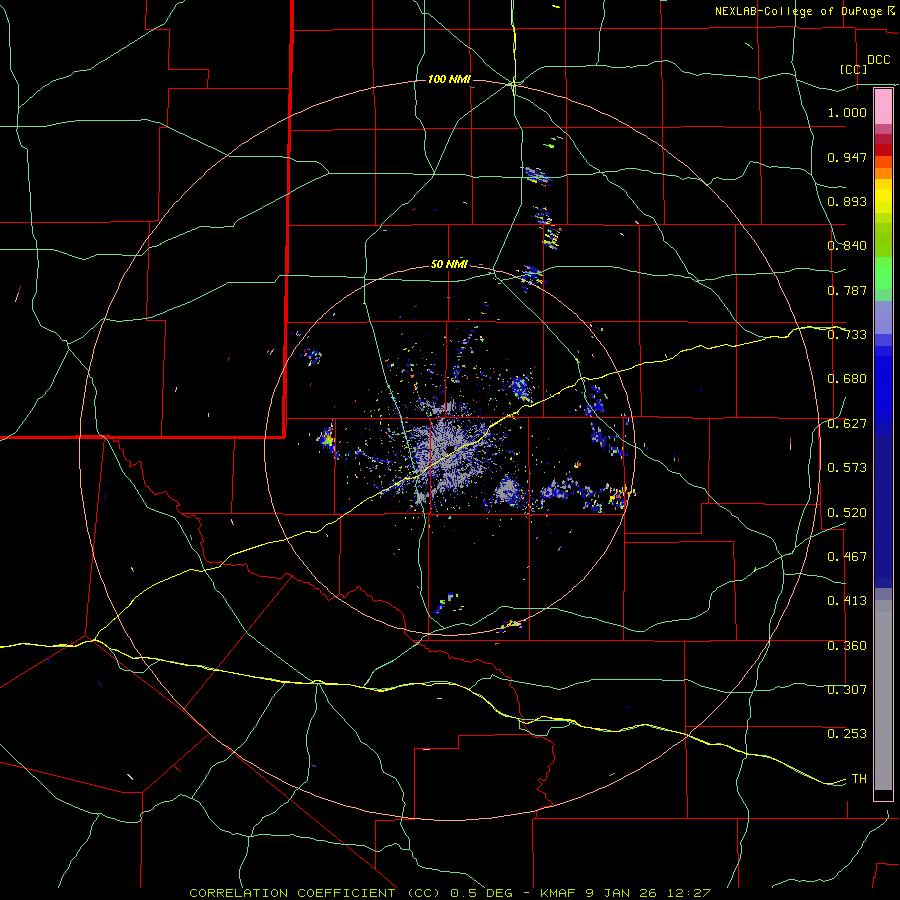900x900 pixels.
Task: Click the pink top segment of color bar
Action: (x=883, y=106)
